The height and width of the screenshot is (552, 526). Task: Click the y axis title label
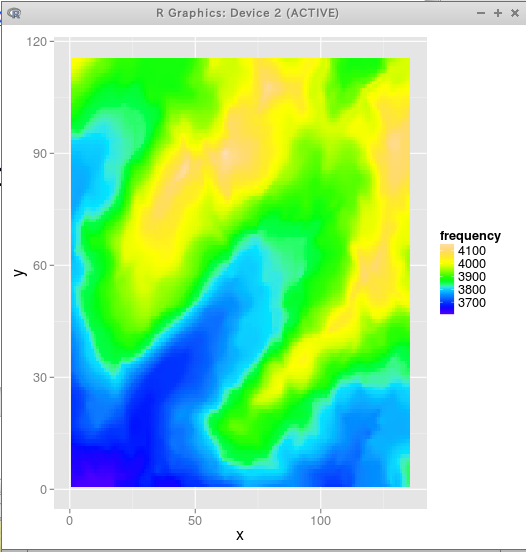click(x=20, y=272)
